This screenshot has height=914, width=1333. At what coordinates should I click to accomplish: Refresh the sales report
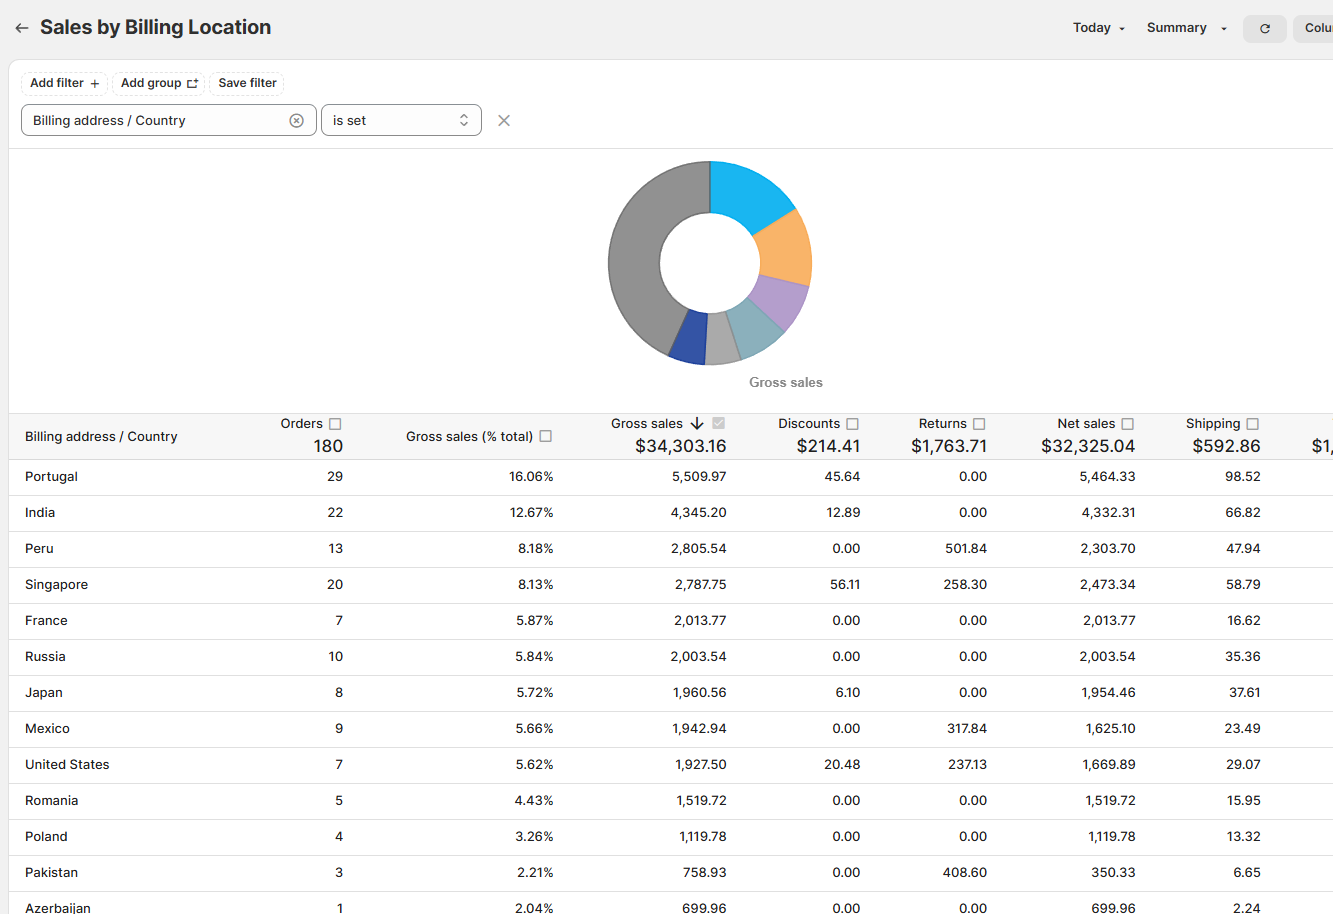[1264, 28]
